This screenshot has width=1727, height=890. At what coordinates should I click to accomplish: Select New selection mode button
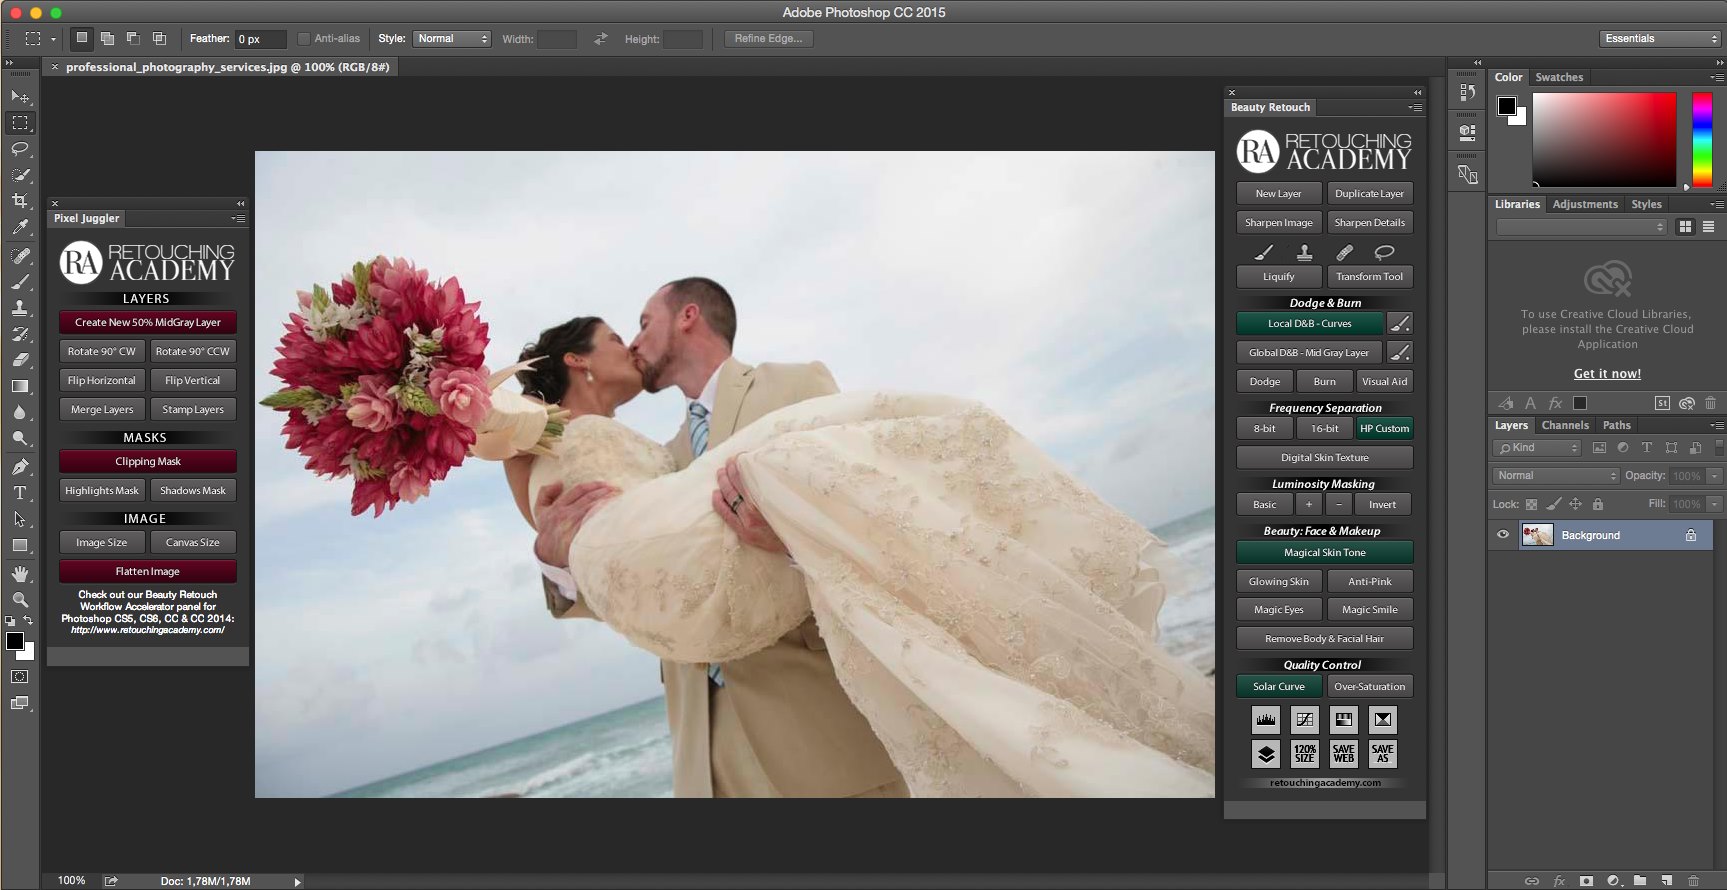click(82, 38)
